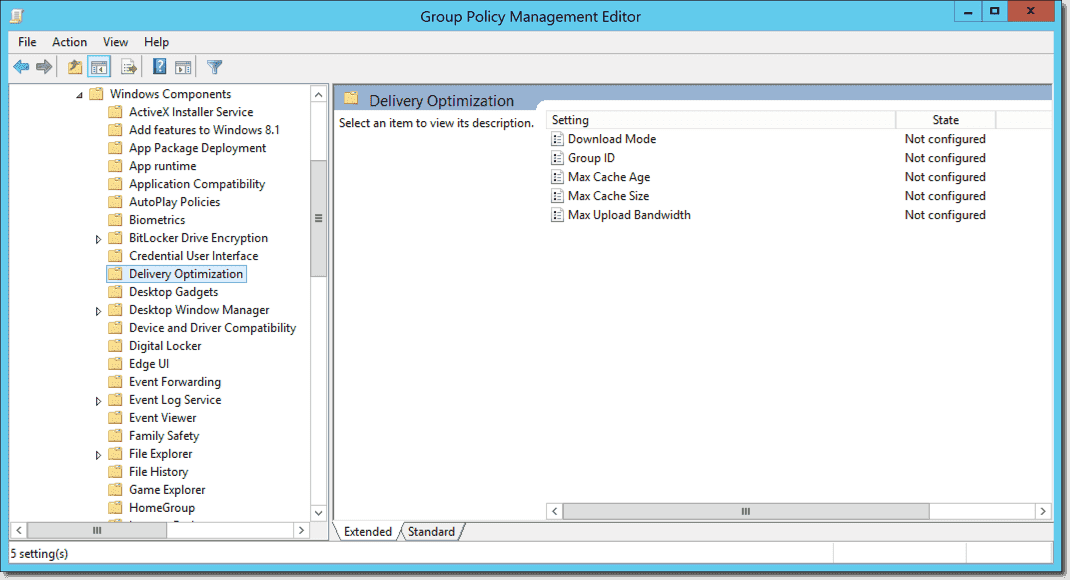This screenshot has width=1070, height=580.
Task: Open the Action menu
Action: (x=70, y=42)
